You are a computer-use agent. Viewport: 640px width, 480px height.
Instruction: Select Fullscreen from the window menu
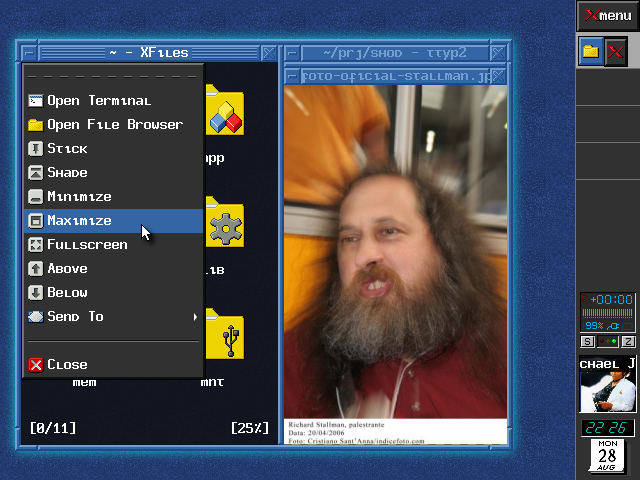pyautogui.click(x=87, y=244)
